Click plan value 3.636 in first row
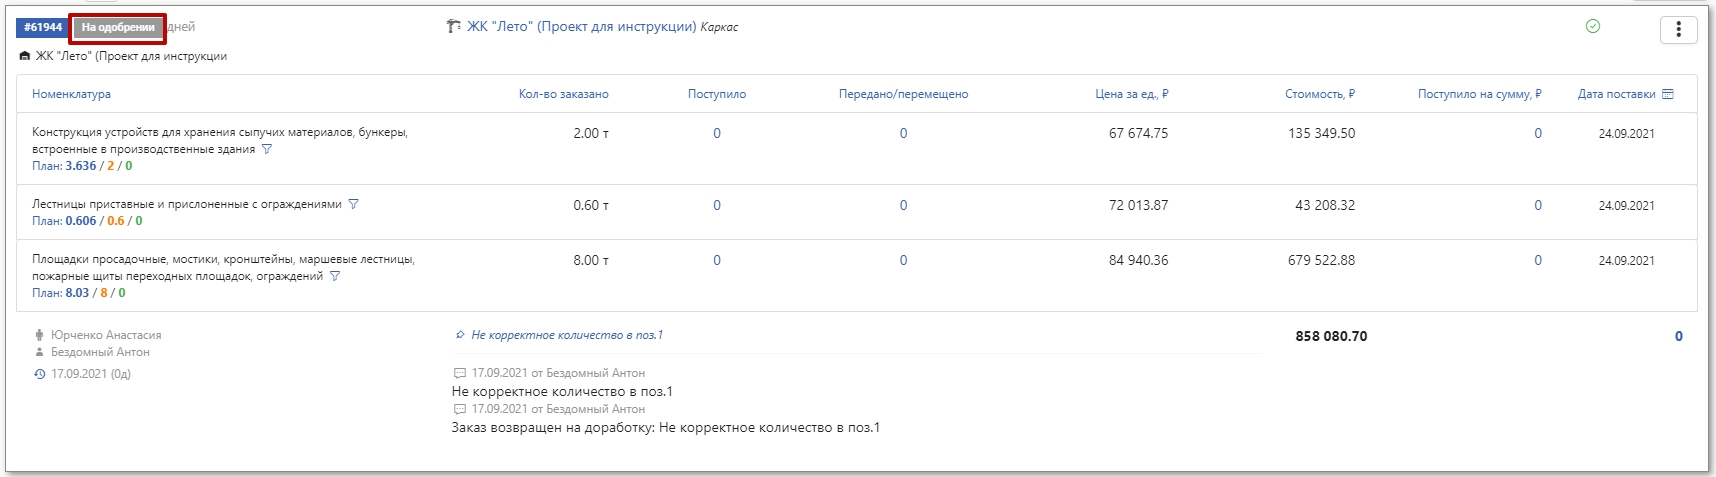Viewport: 1716px width, 477px height. (x=81, y=166)
